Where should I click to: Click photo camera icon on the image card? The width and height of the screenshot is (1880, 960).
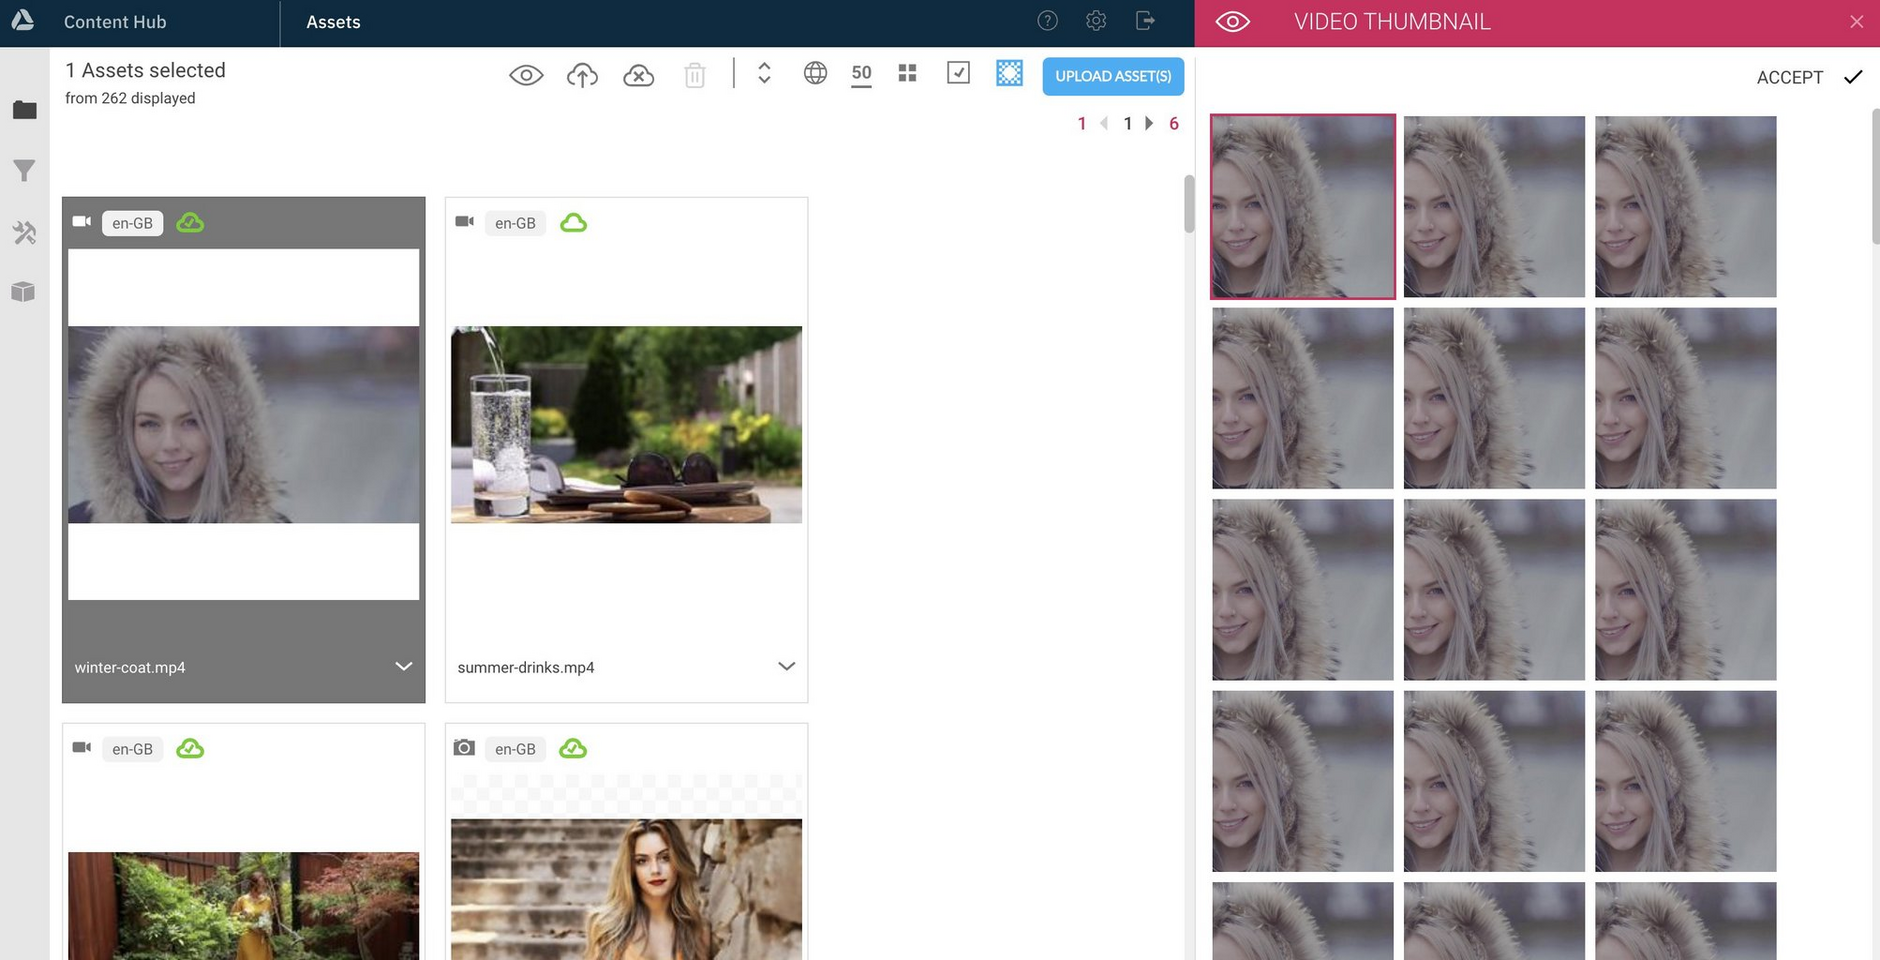tap(464, 747)
